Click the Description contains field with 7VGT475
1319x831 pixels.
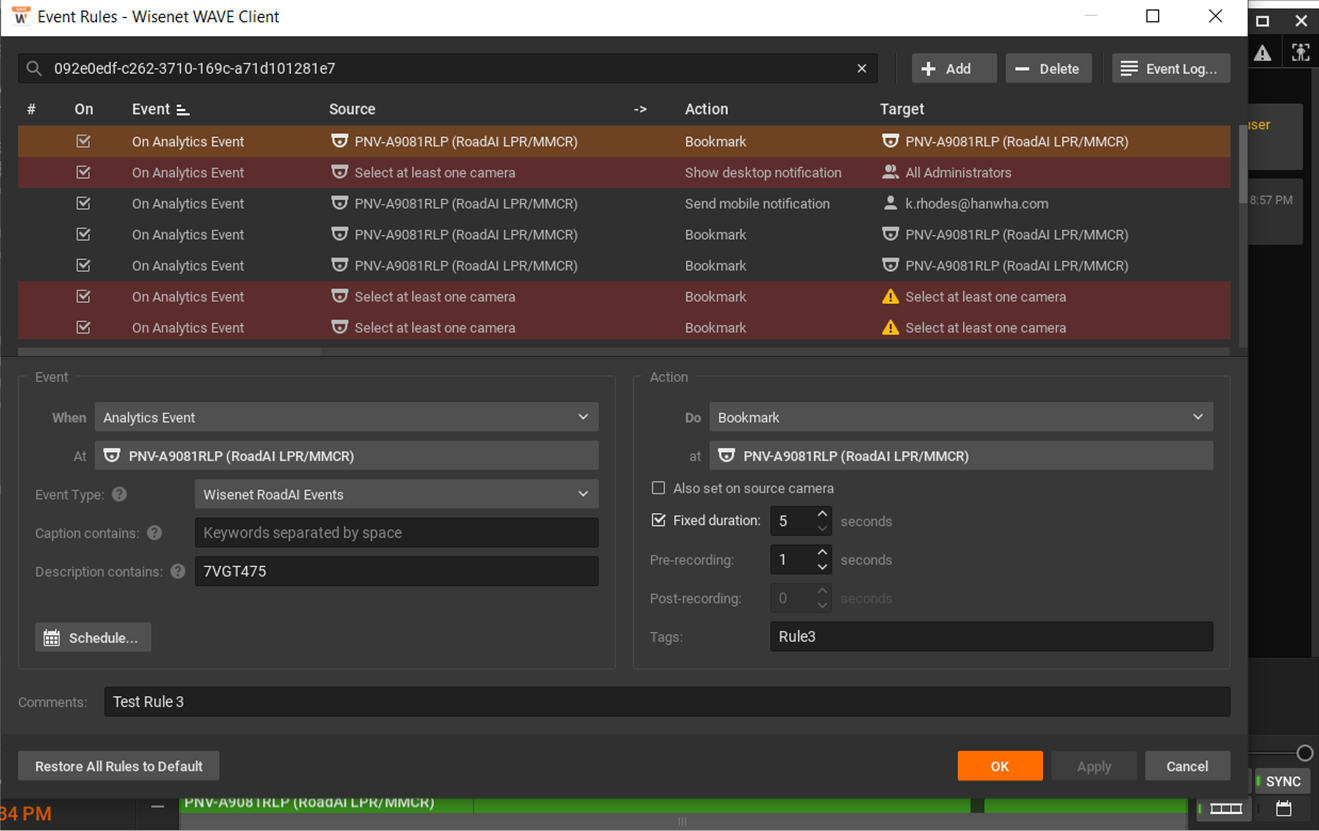[396, 572]
